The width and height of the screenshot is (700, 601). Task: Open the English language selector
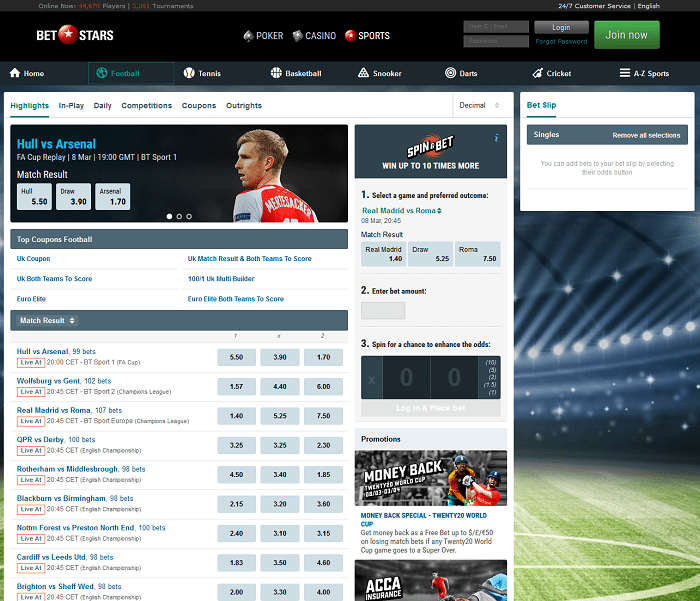[x=649, y=6]
